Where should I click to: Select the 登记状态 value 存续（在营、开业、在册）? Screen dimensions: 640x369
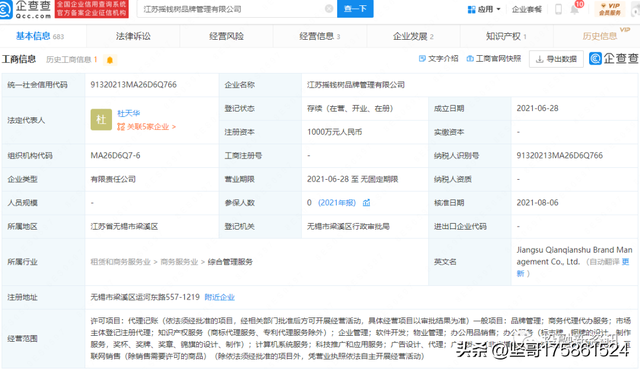pos(350,108)
